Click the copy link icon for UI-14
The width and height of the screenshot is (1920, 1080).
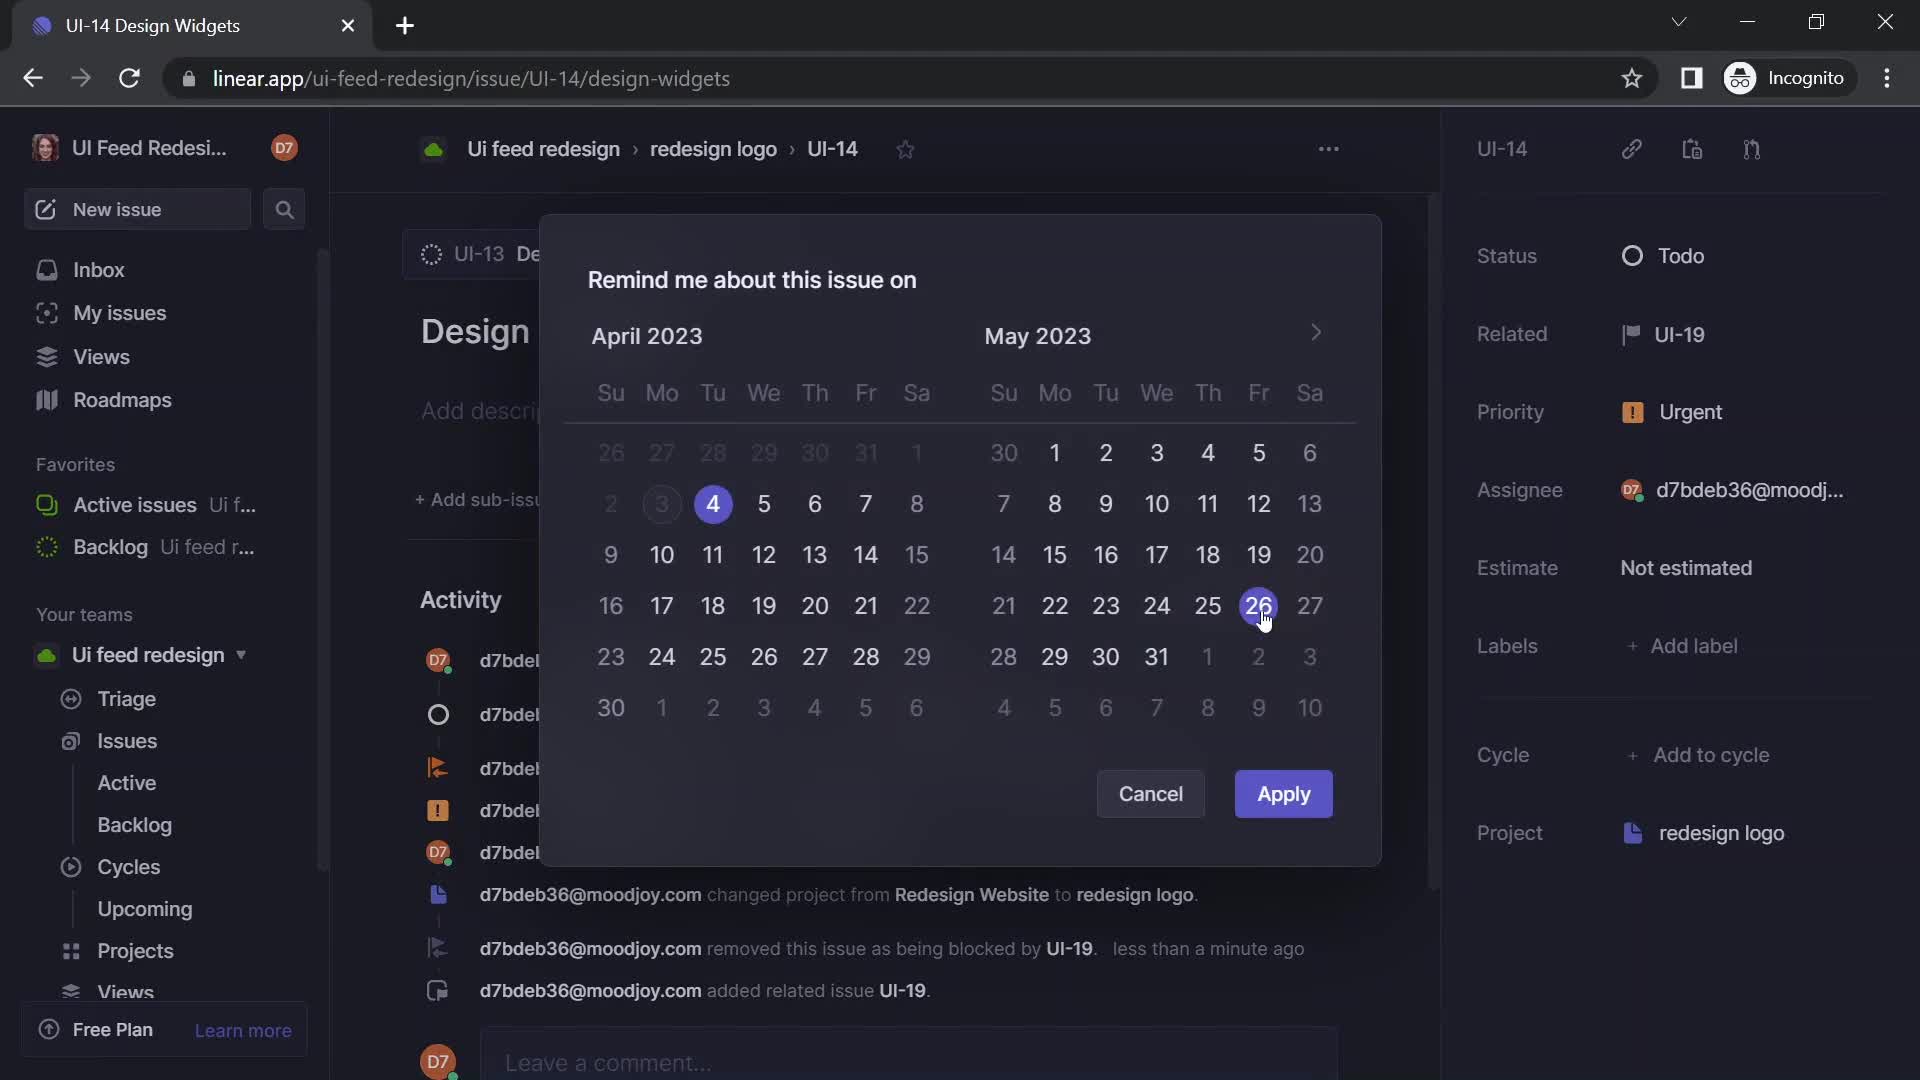click(x=1634, y=149)
